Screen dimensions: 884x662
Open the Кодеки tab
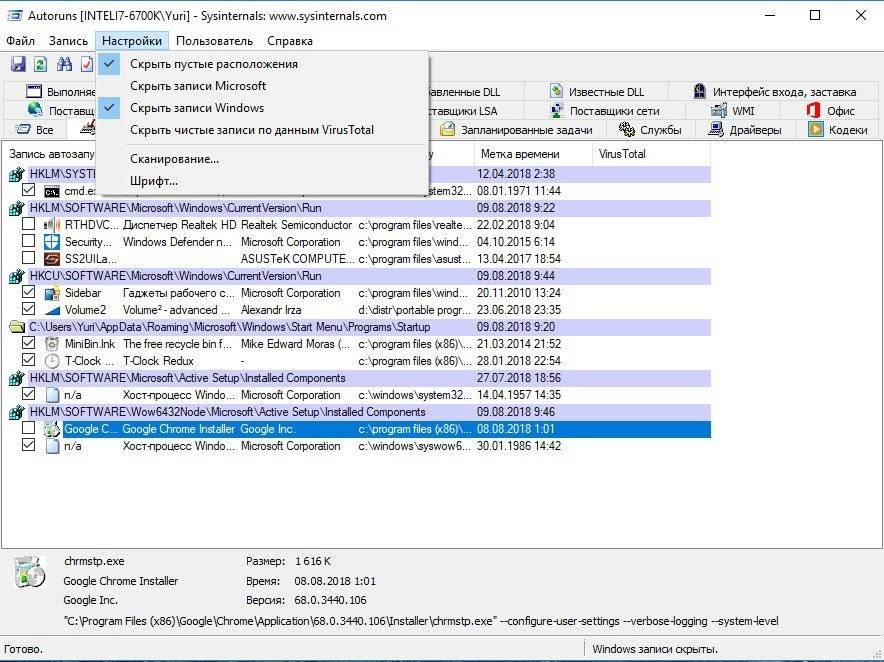(x=838, y=130)
